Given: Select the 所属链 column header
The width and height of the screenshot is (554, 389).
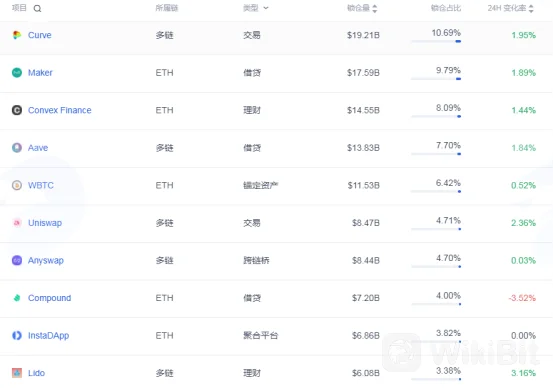Looking at the screenshot, I should (167, 8).
